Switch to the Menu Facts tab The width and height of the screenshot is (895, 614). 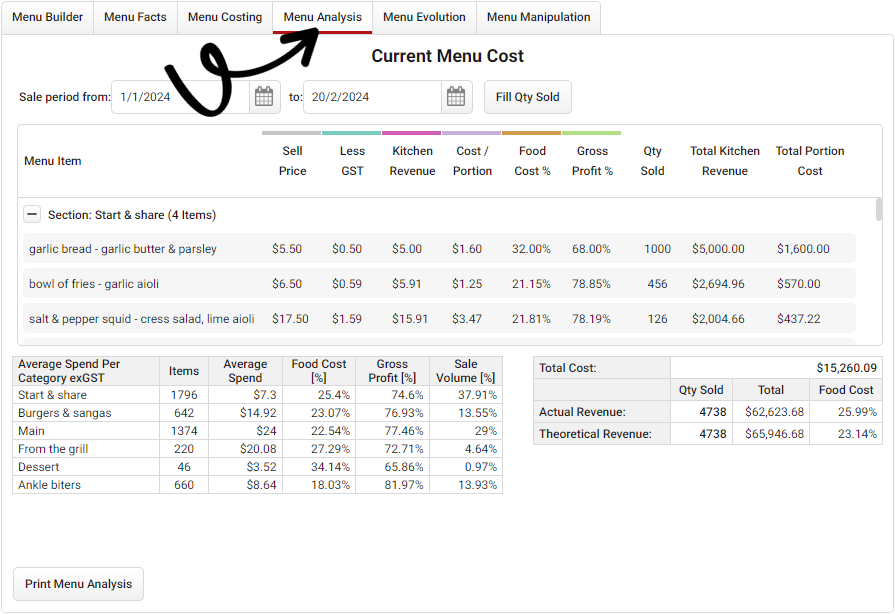coord(135,17)
